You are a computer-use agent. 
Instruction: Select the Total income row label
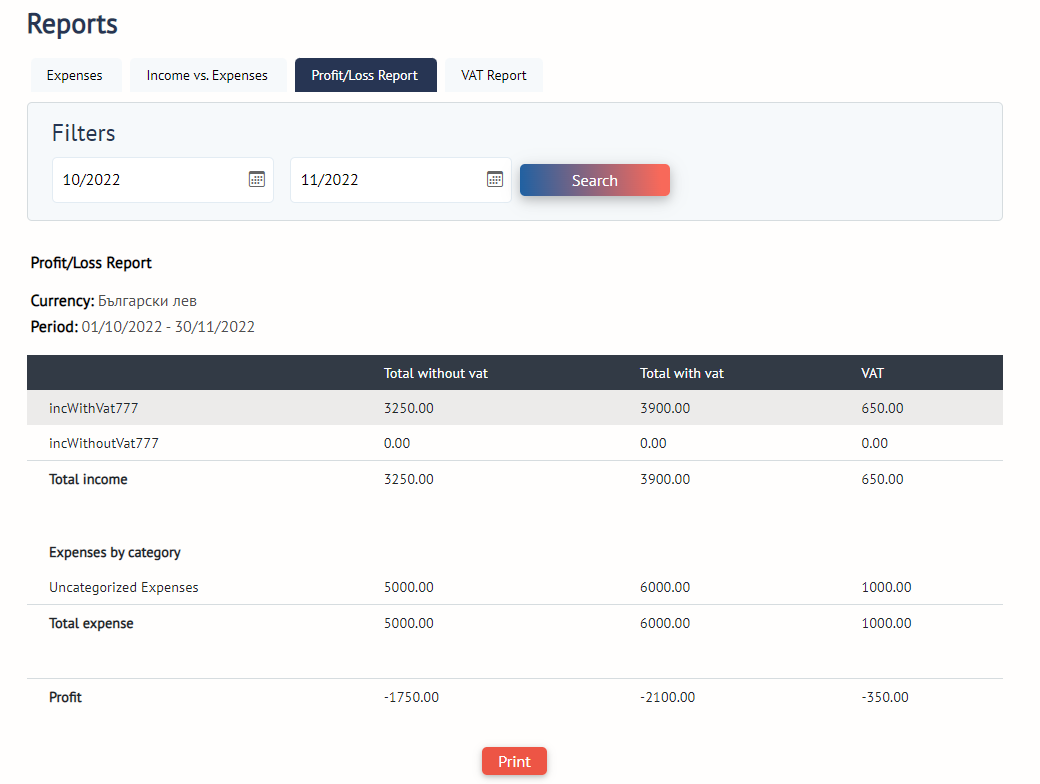tap(88, 479)
